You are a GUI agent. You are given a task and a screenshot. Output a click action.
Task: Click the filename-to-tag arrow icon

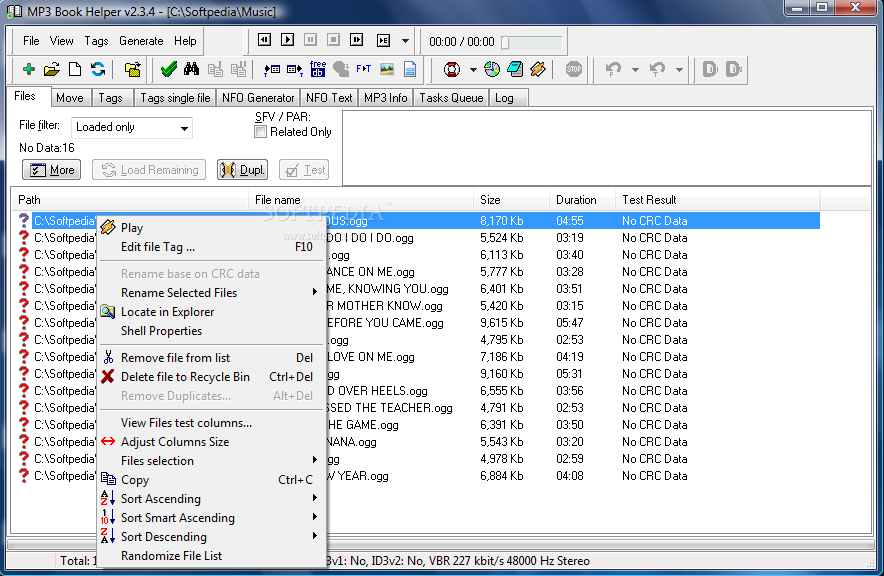(x=295, y=69)
